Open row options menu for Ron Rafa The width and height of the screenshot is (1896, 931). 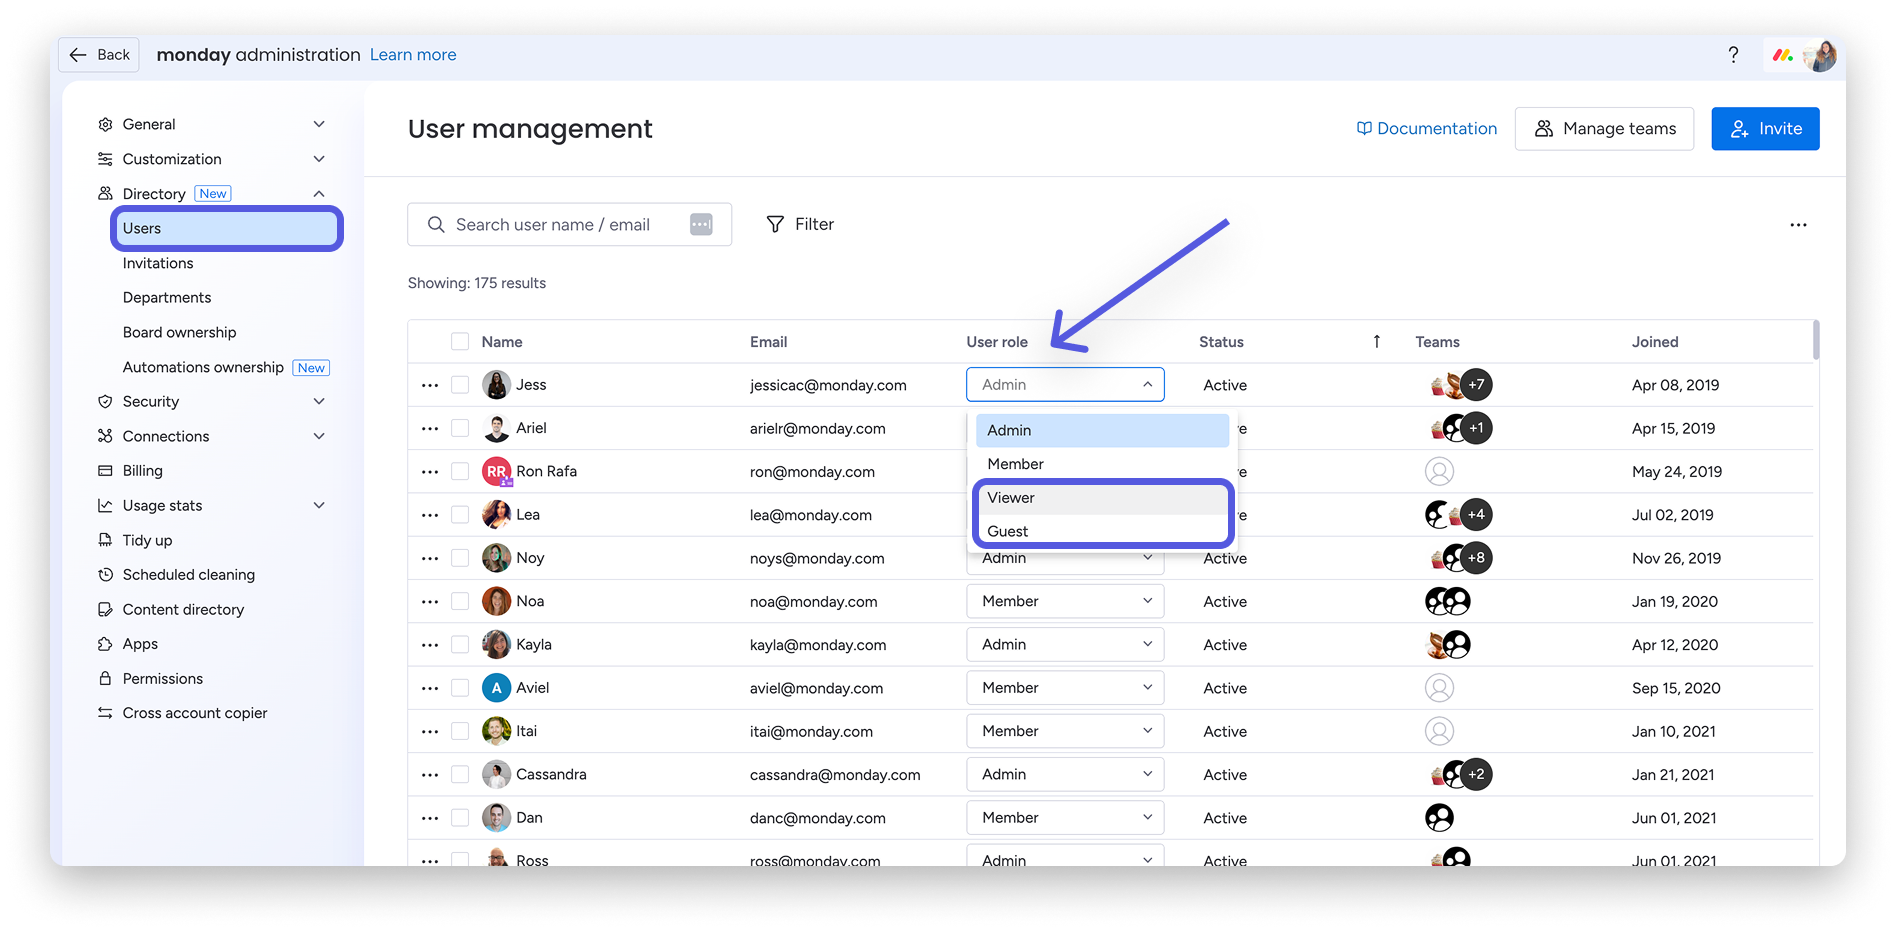430,472
